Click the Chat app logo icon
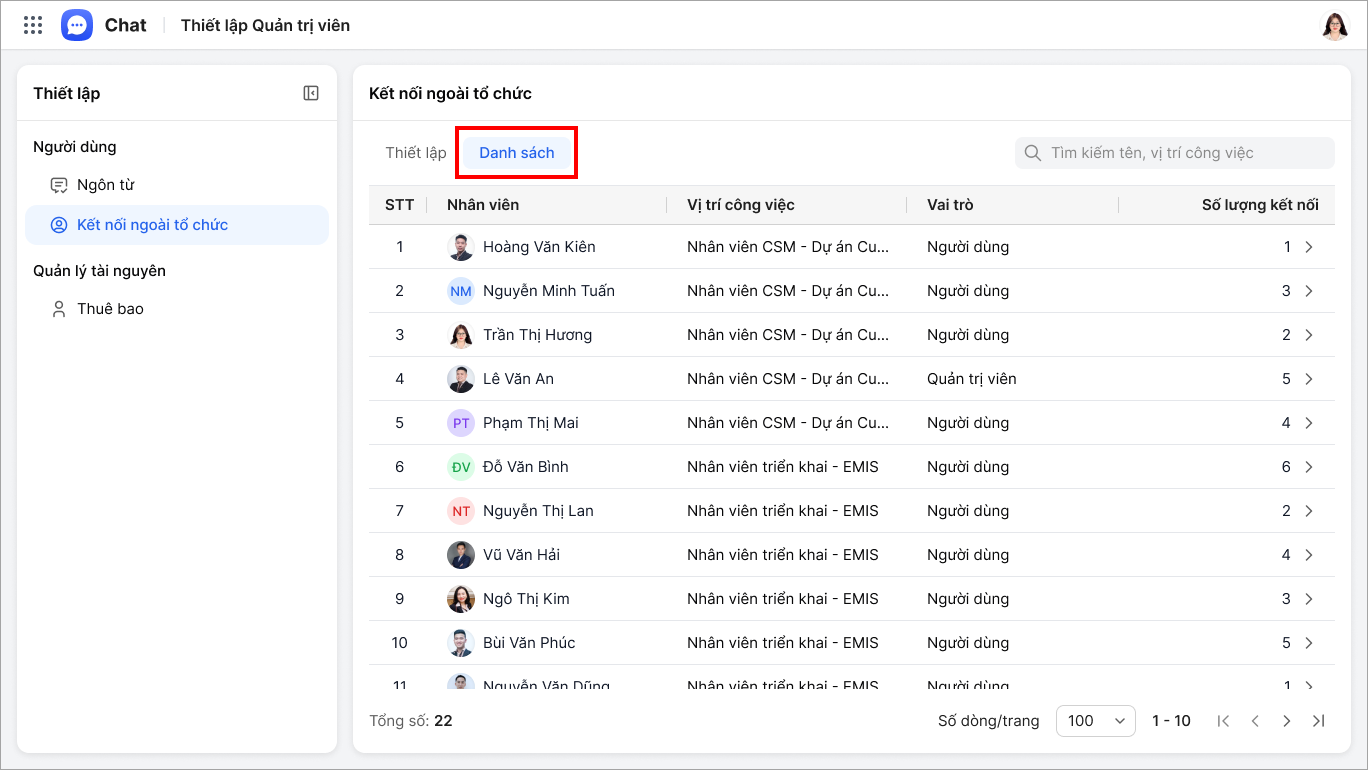This screenshot has height=770, width=1368. (x=77, y=25)
